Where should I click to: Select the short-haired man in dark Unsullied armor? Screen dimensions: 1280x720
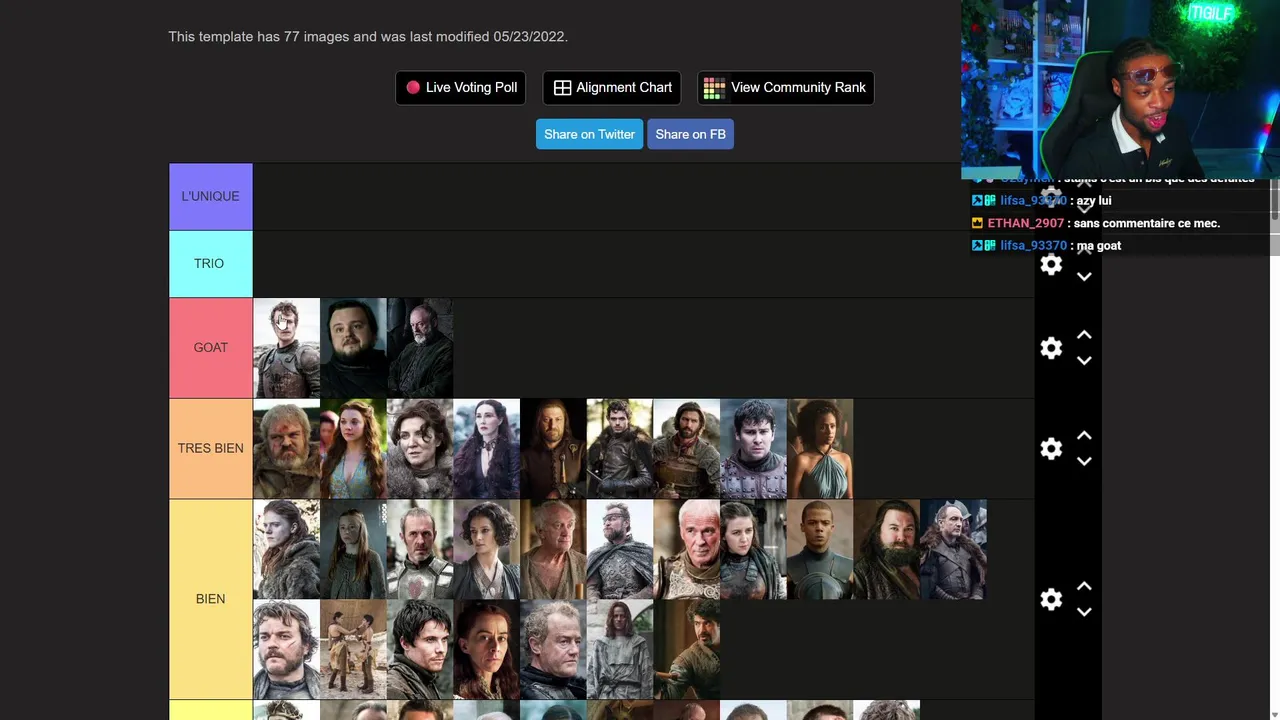[820, 549]
